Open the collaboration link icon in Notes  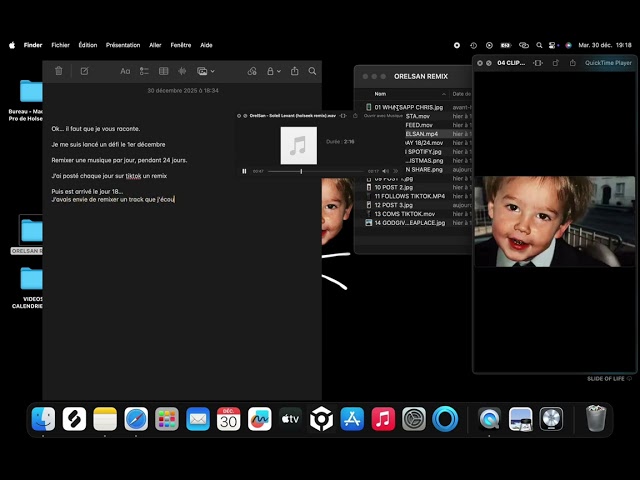(x=252, y=71)
